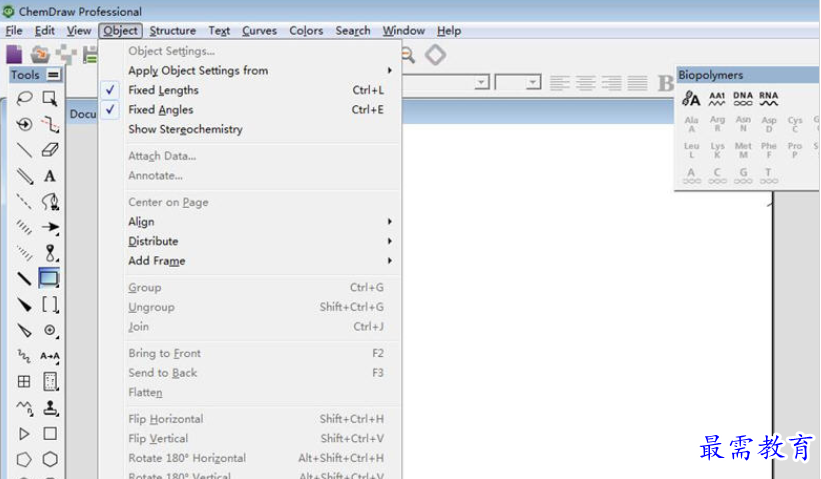This screenshot has width=821, height=479.
Task: Select the Hollow Wedge Bond tool
Action: pyautogui.click(x=24, y=330)
